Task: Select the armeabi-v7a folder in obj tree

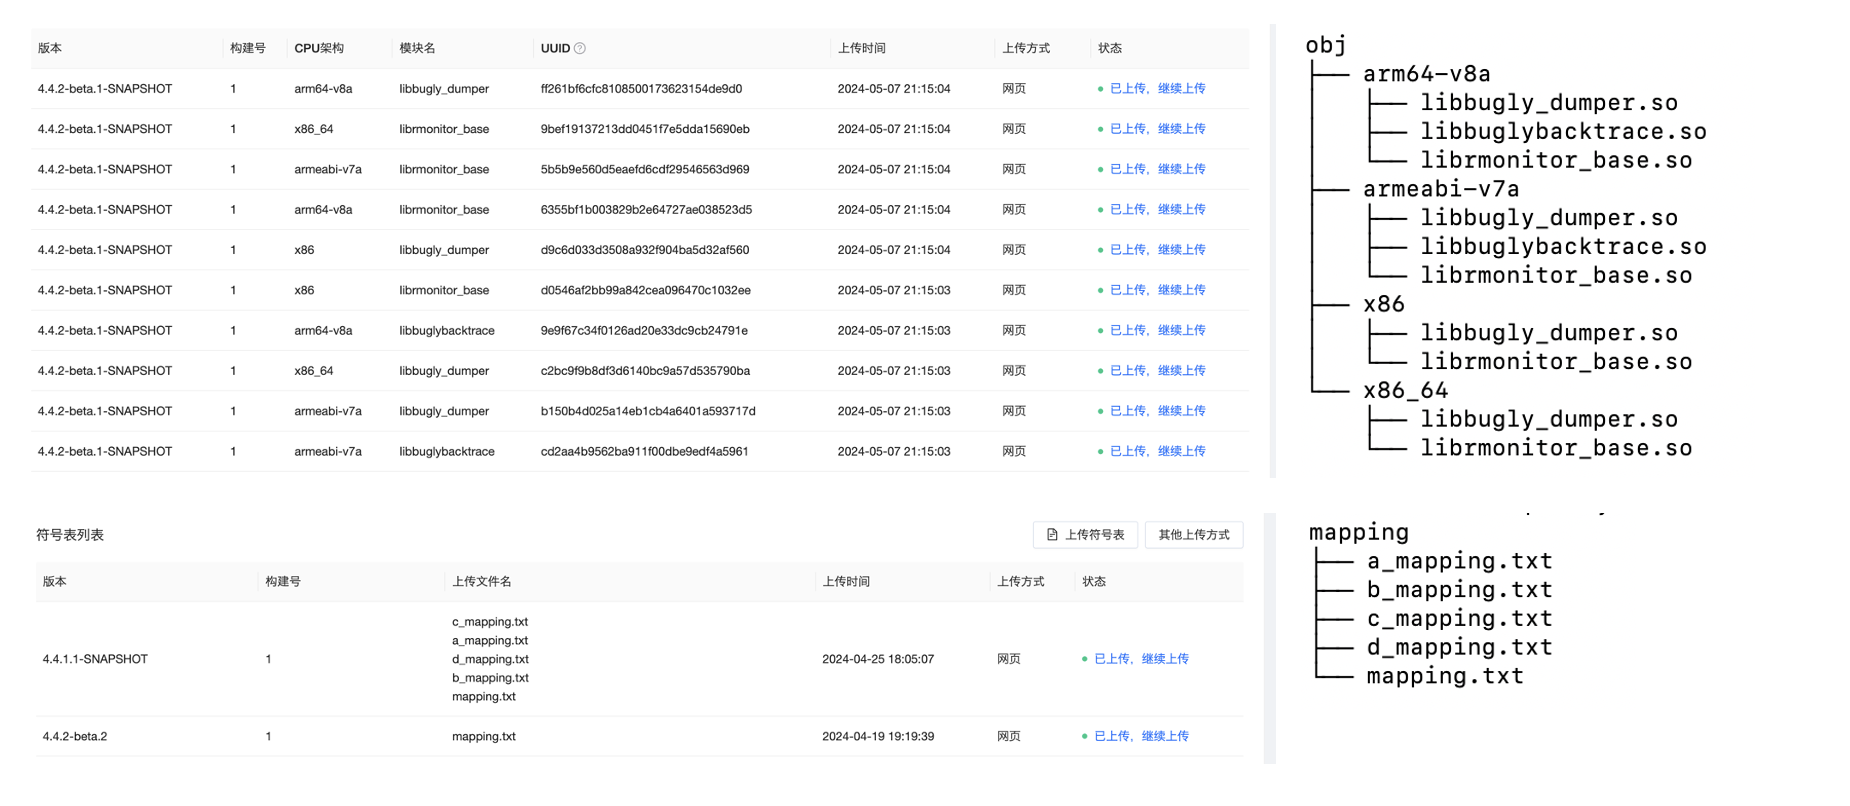Action: click(1441, 189)
